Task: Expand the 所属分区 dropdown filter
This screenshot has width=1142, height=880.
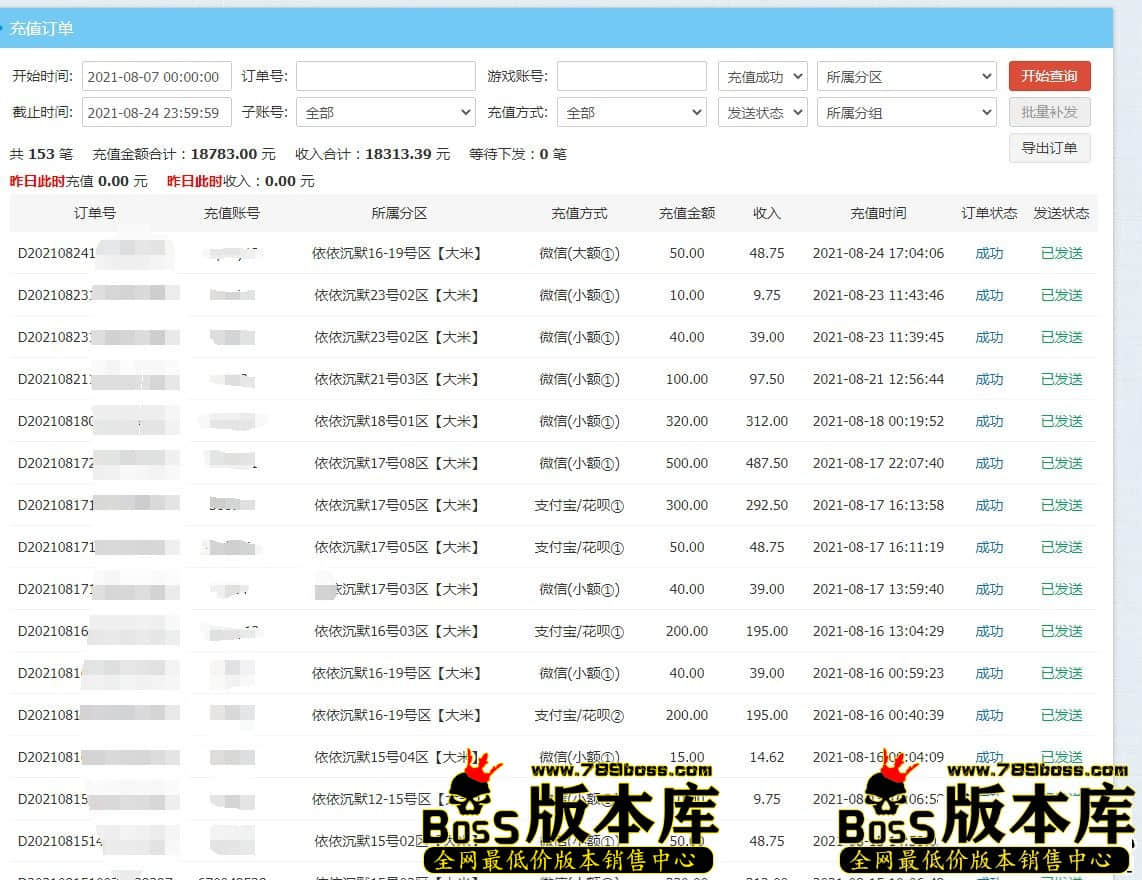Action: 906,77
